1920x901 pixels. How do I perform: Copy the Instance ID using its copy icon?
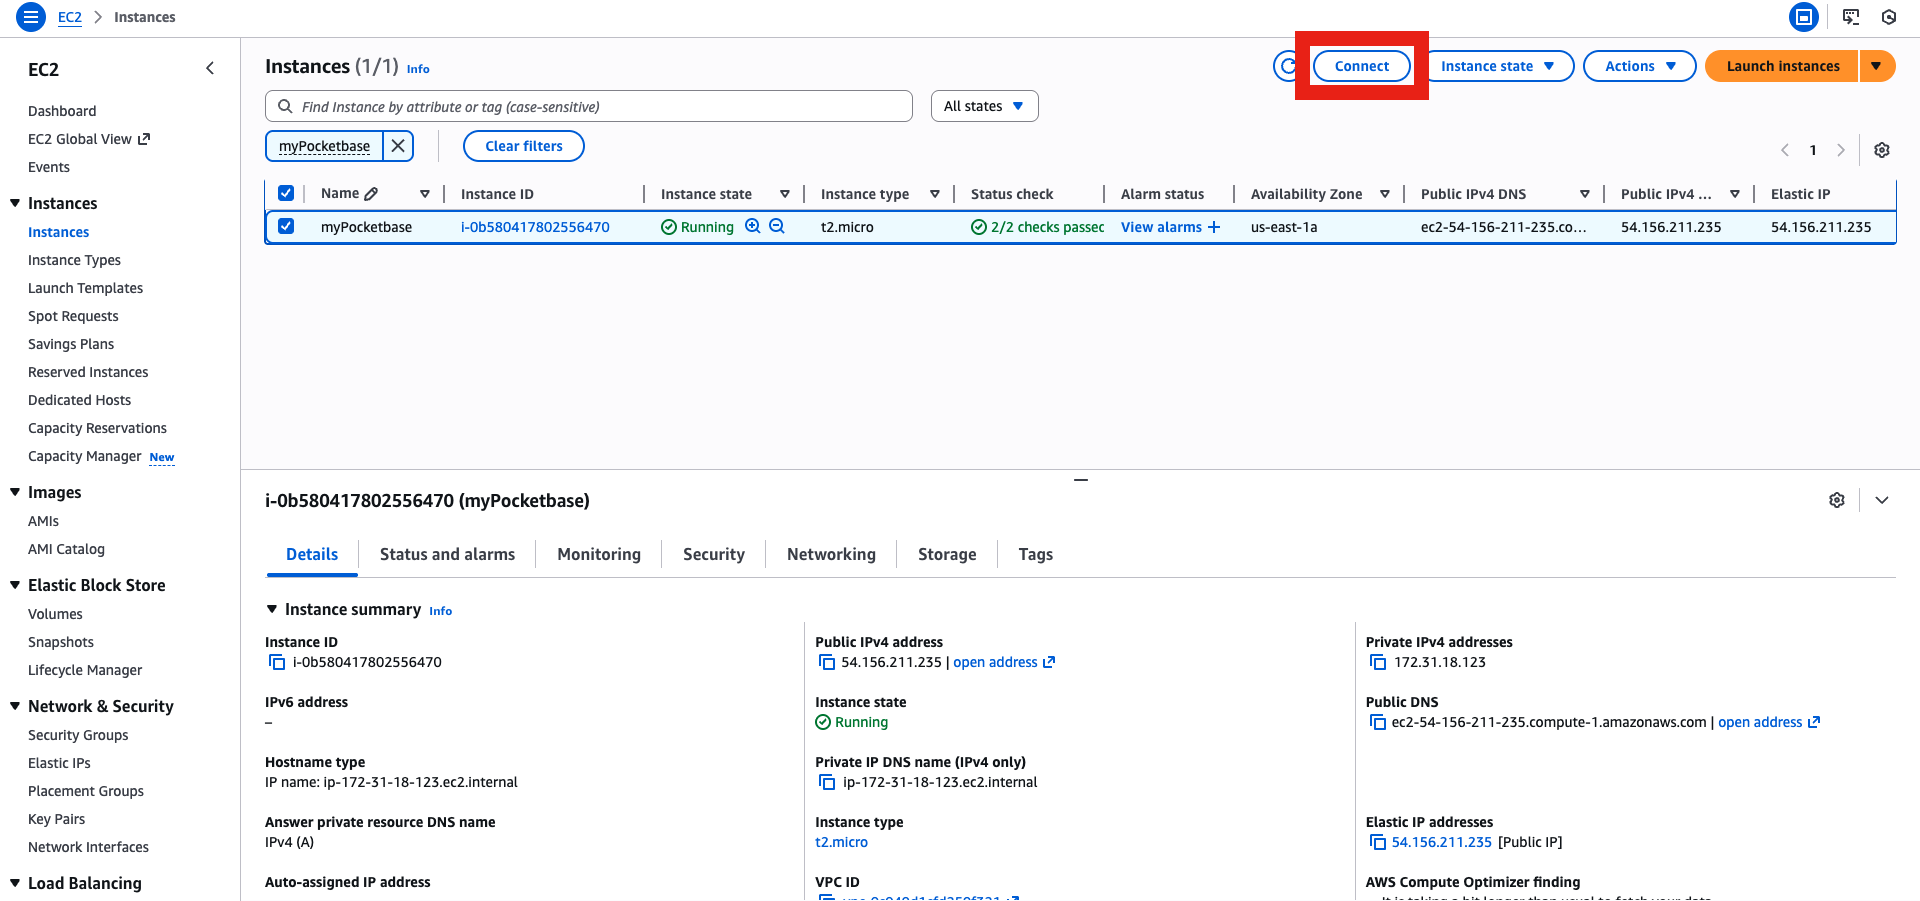coord(276,662)
